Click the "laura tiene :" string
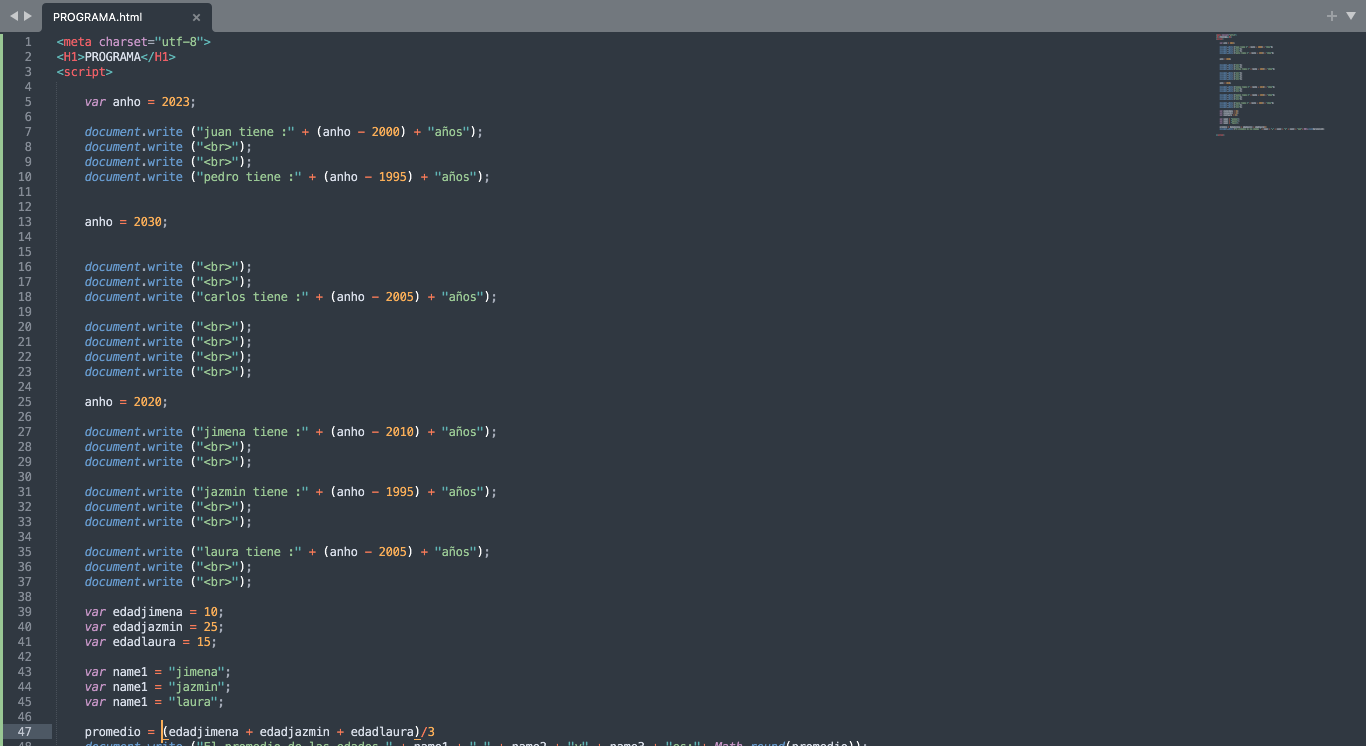 tap(249, 552)
